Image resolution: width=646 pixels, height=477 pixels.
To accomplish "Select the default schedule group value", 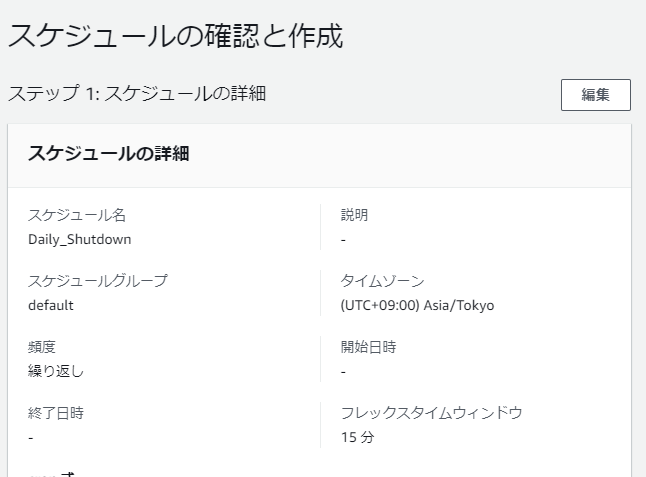I will click(x=51, y=305).
